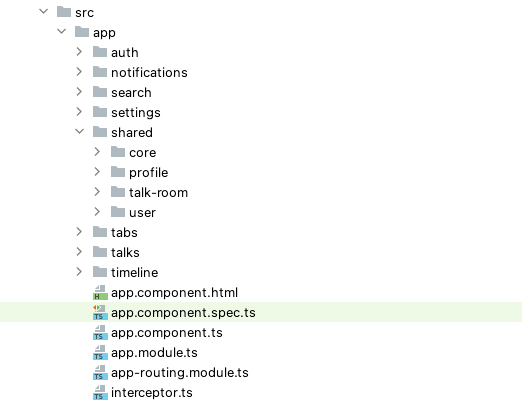The image size is (522, 406).
Task: Click the app-routing.module.ts file icon
Action: (x=100, y=372)
